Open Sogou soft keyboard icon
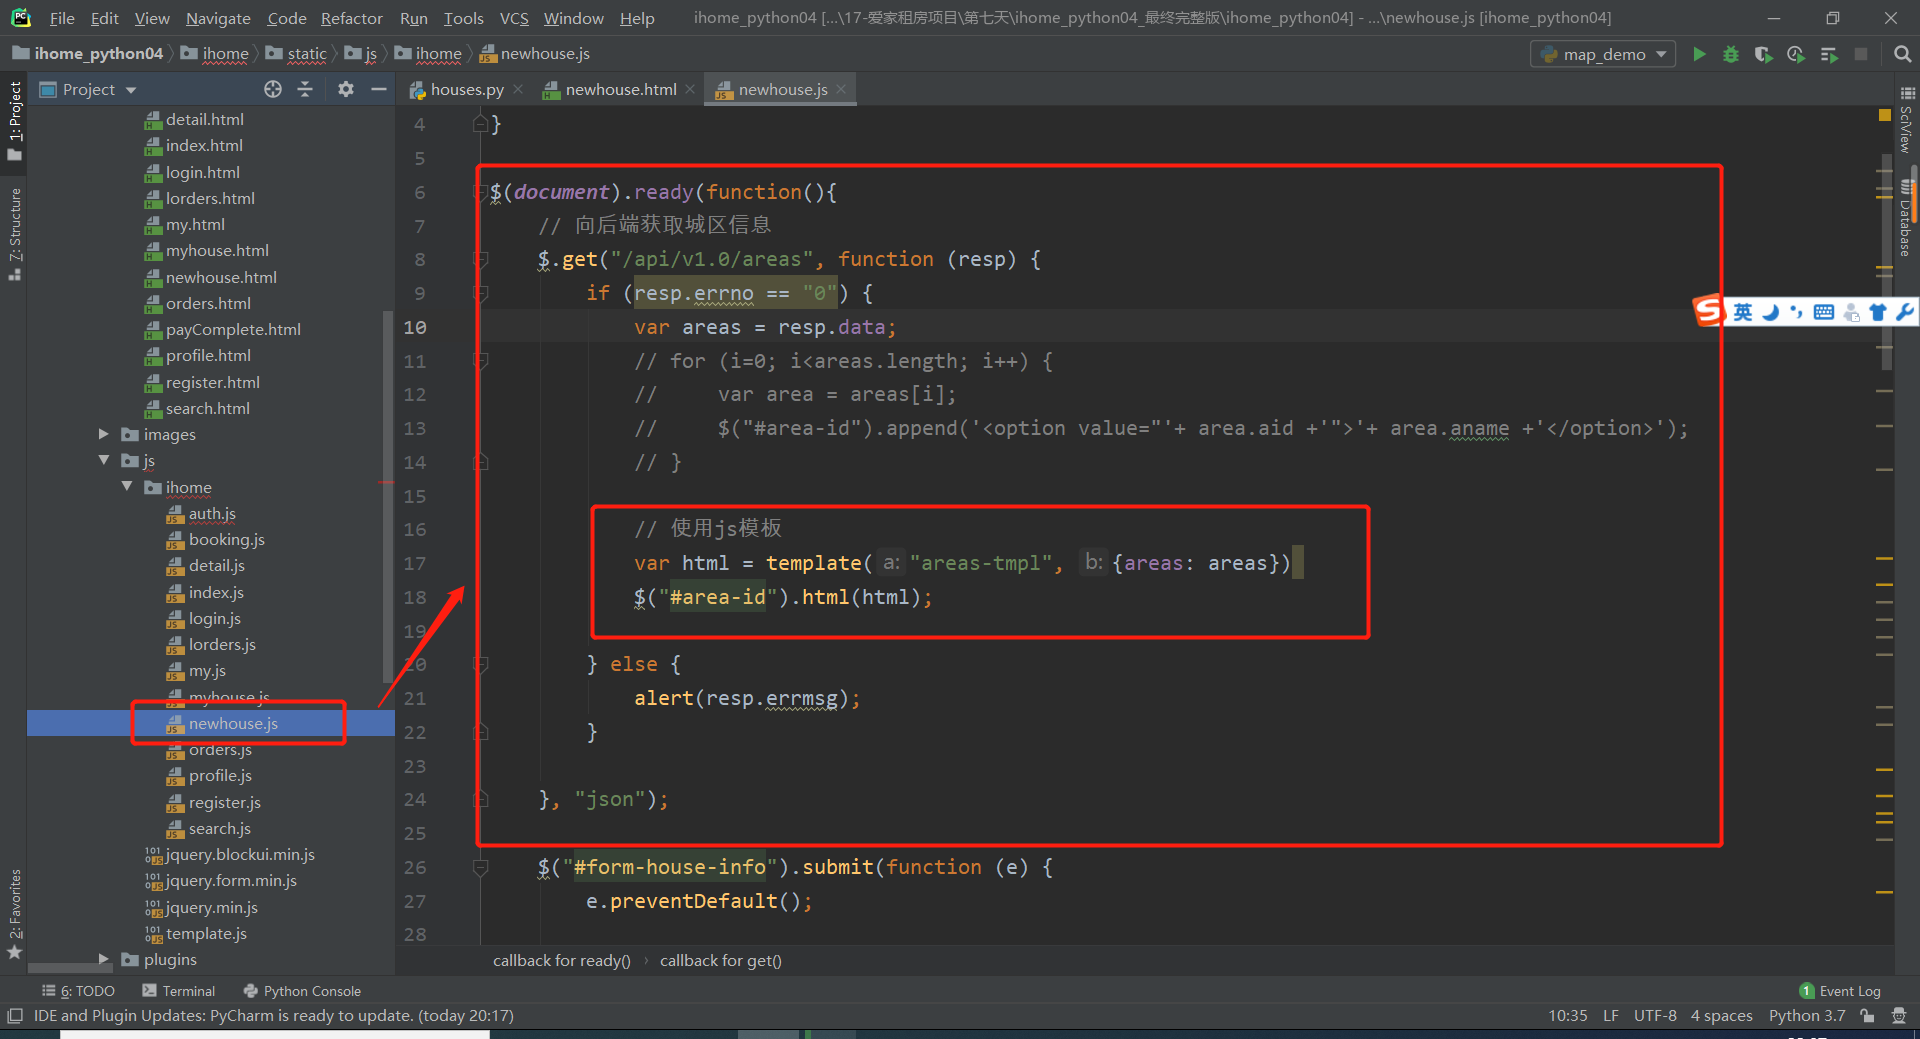Screen dimensions: 1920x1039 pos(1824,312)
